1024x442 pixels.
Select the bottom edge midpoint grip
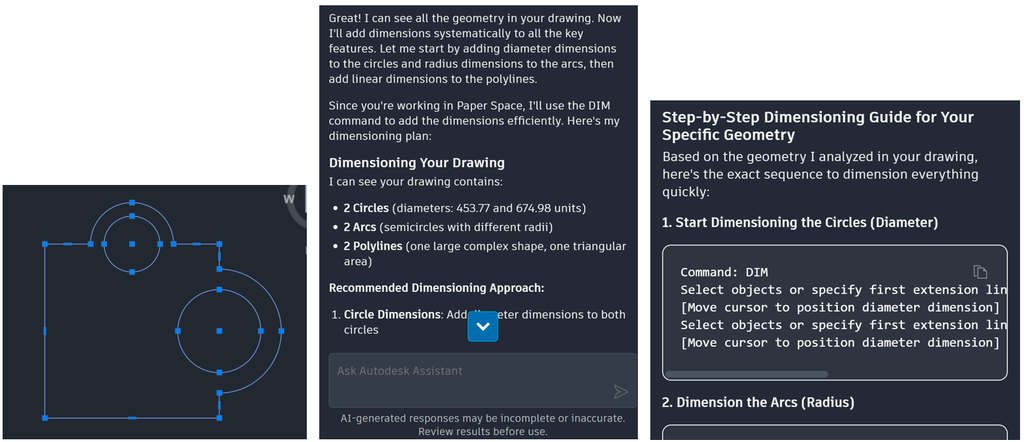click(132, 417)
